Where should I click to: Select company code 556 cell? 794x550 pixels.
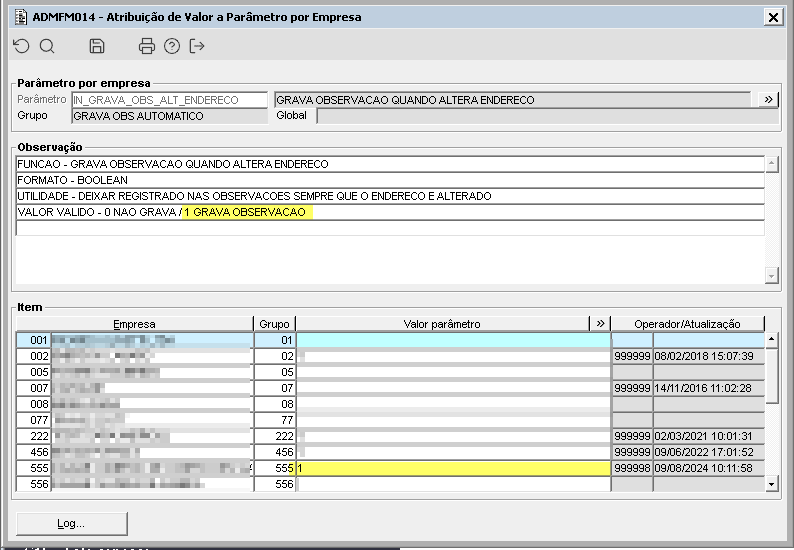33,484
